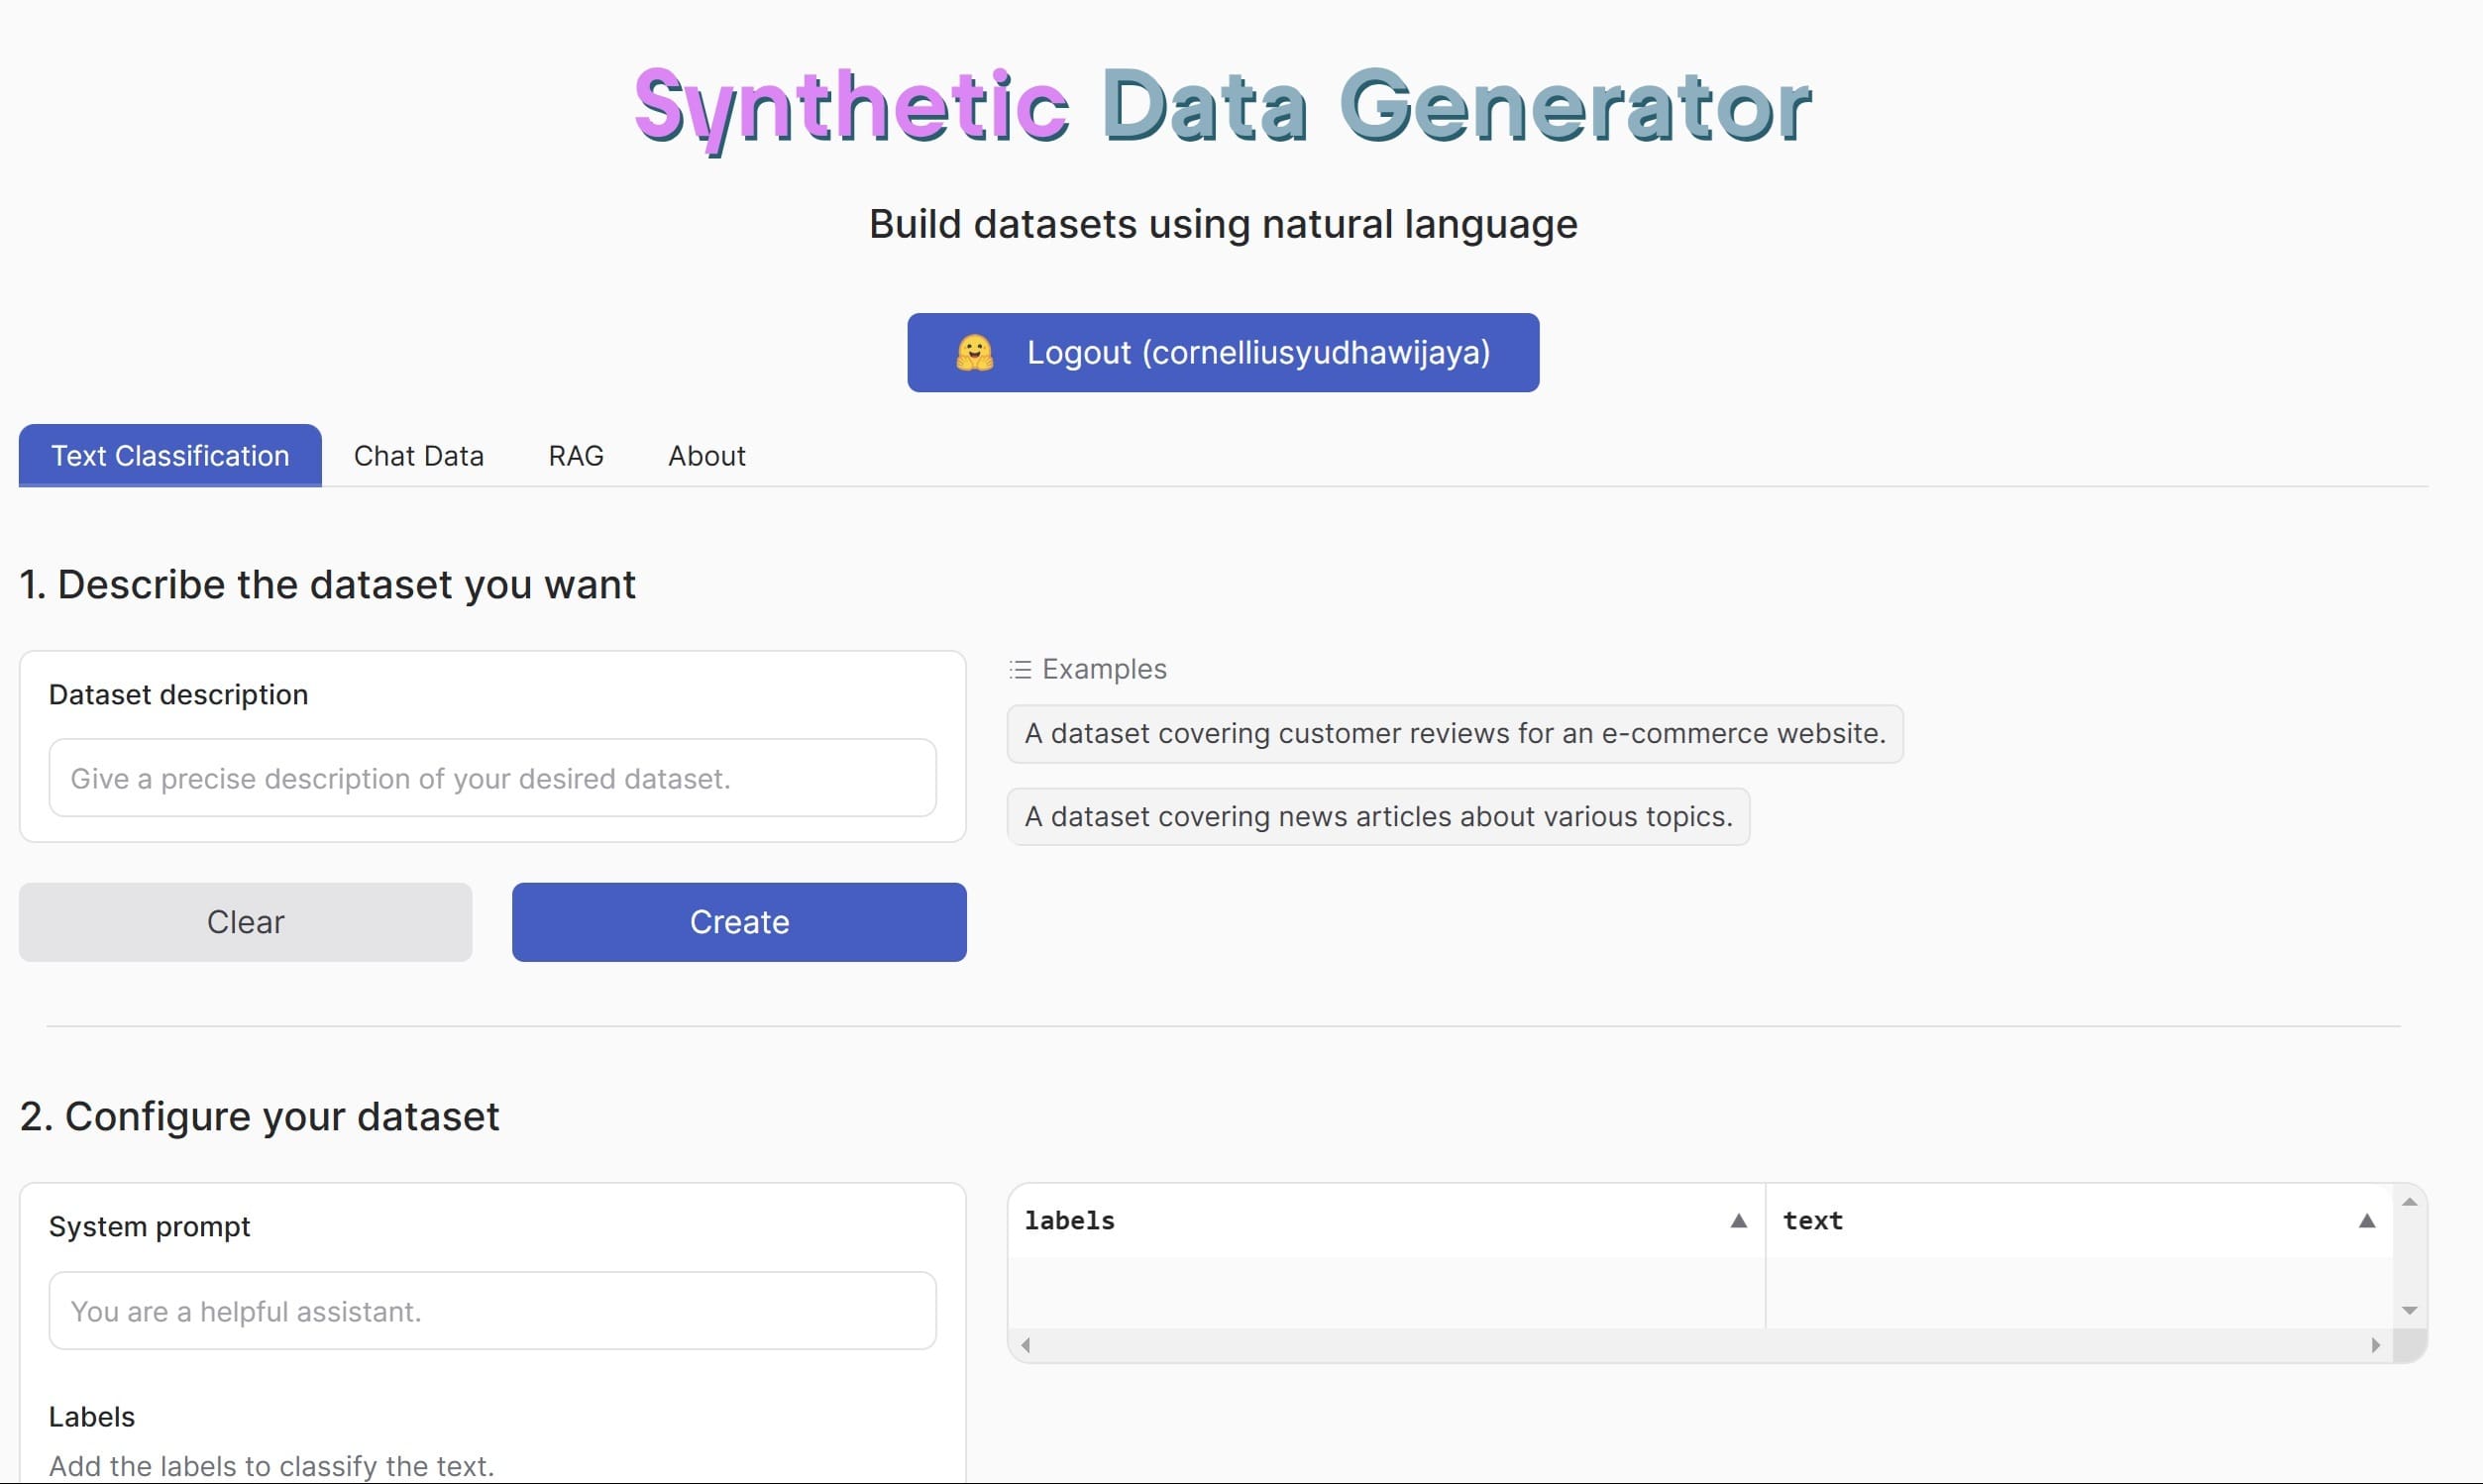Image resolution: width=2483 pixels, height=1484 pixels.
Task: Click the Create button
Action: [x=739, y=921]
